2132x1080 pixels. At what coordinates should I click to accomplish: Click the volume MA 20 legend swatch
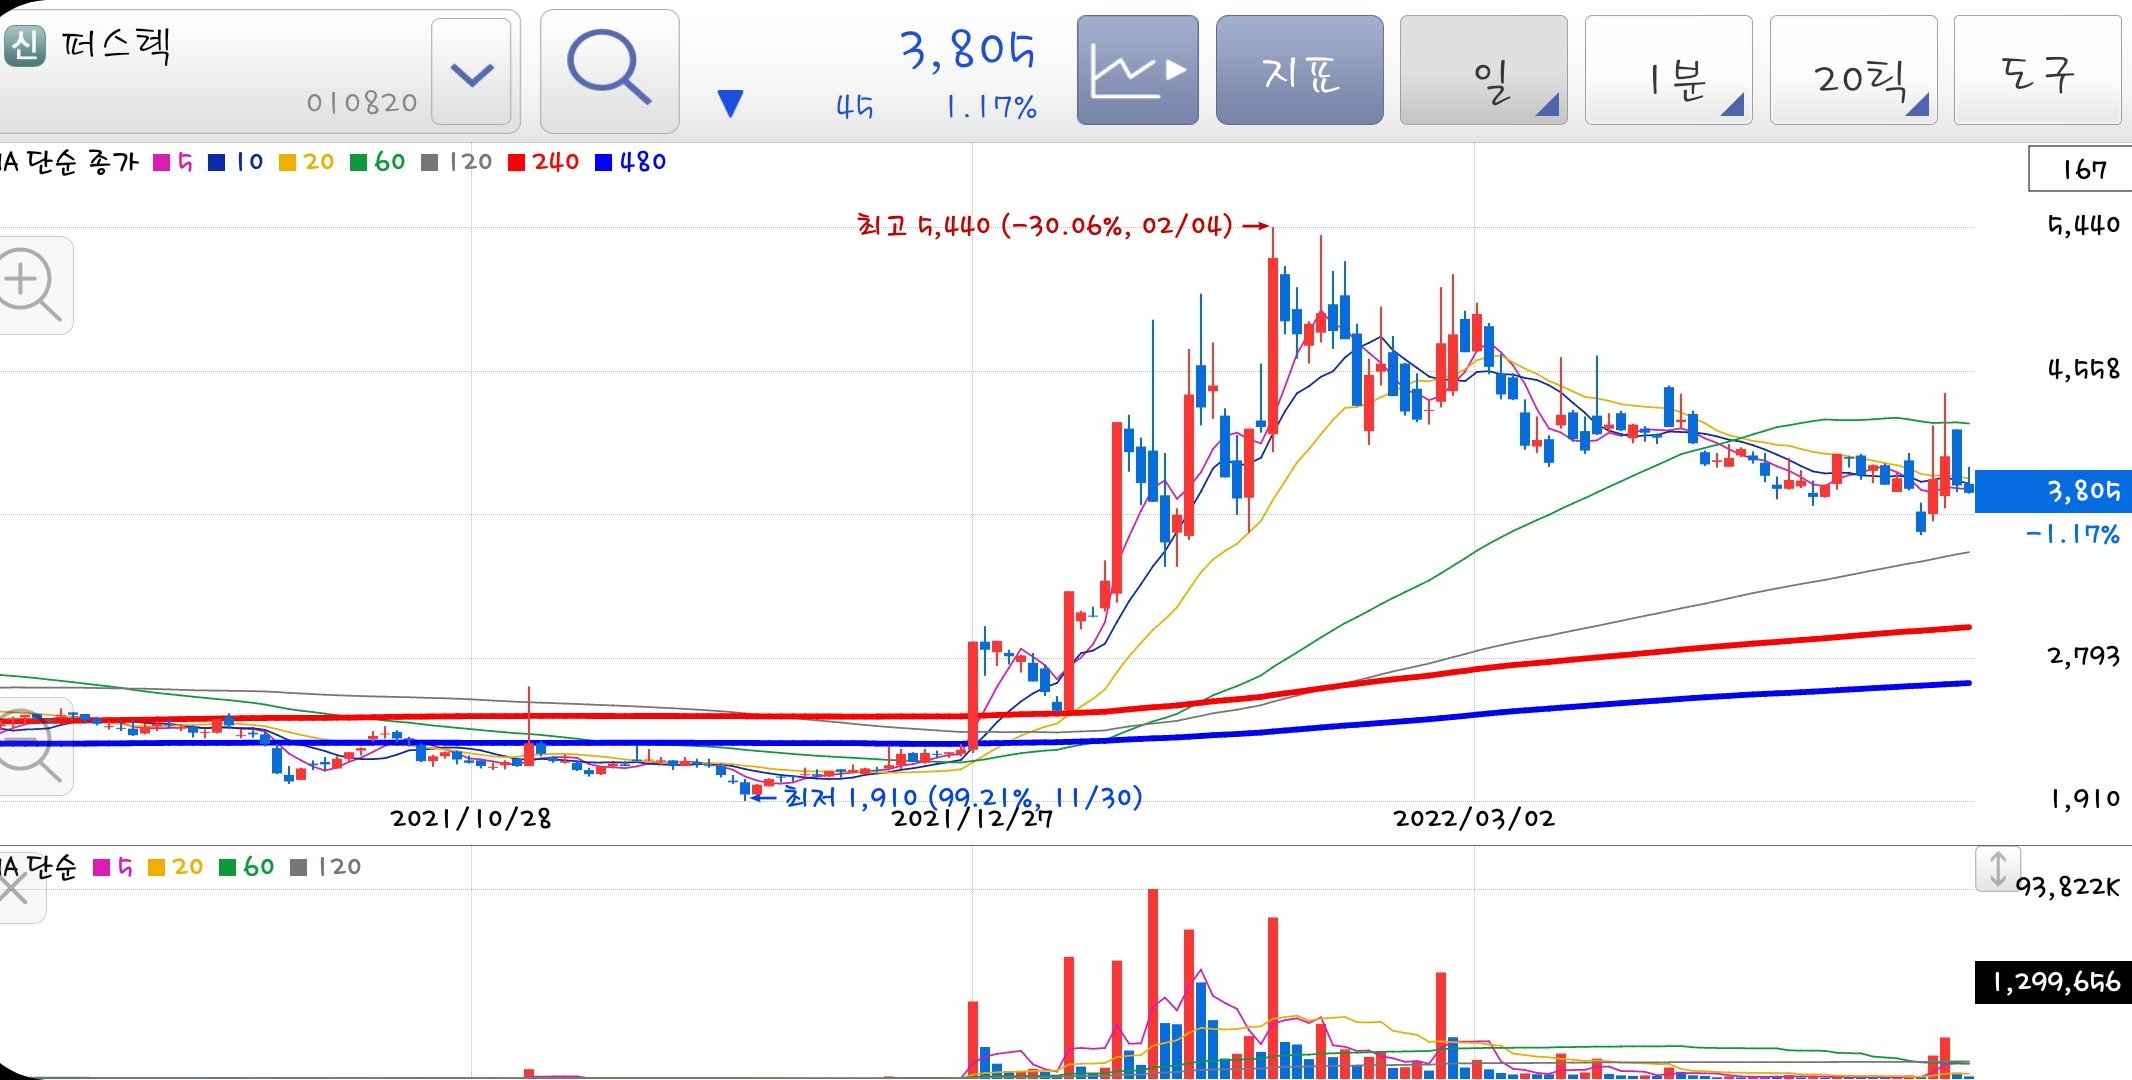click(156, 867)
